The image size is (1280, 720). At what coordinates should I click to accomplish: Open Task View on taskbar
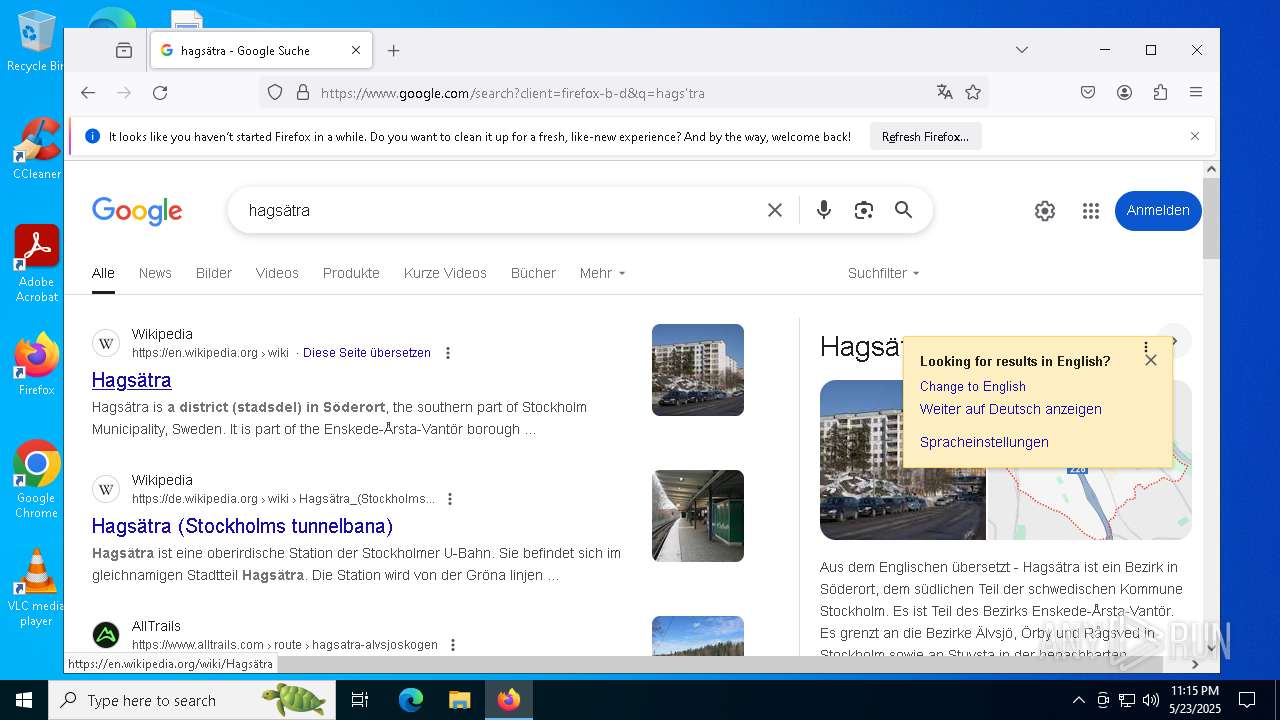pos(360,700)
